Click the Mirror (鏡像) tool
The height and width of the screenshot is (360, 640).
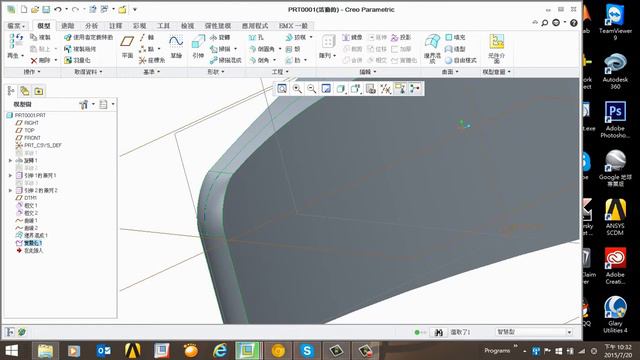click(x=352, y=37)
